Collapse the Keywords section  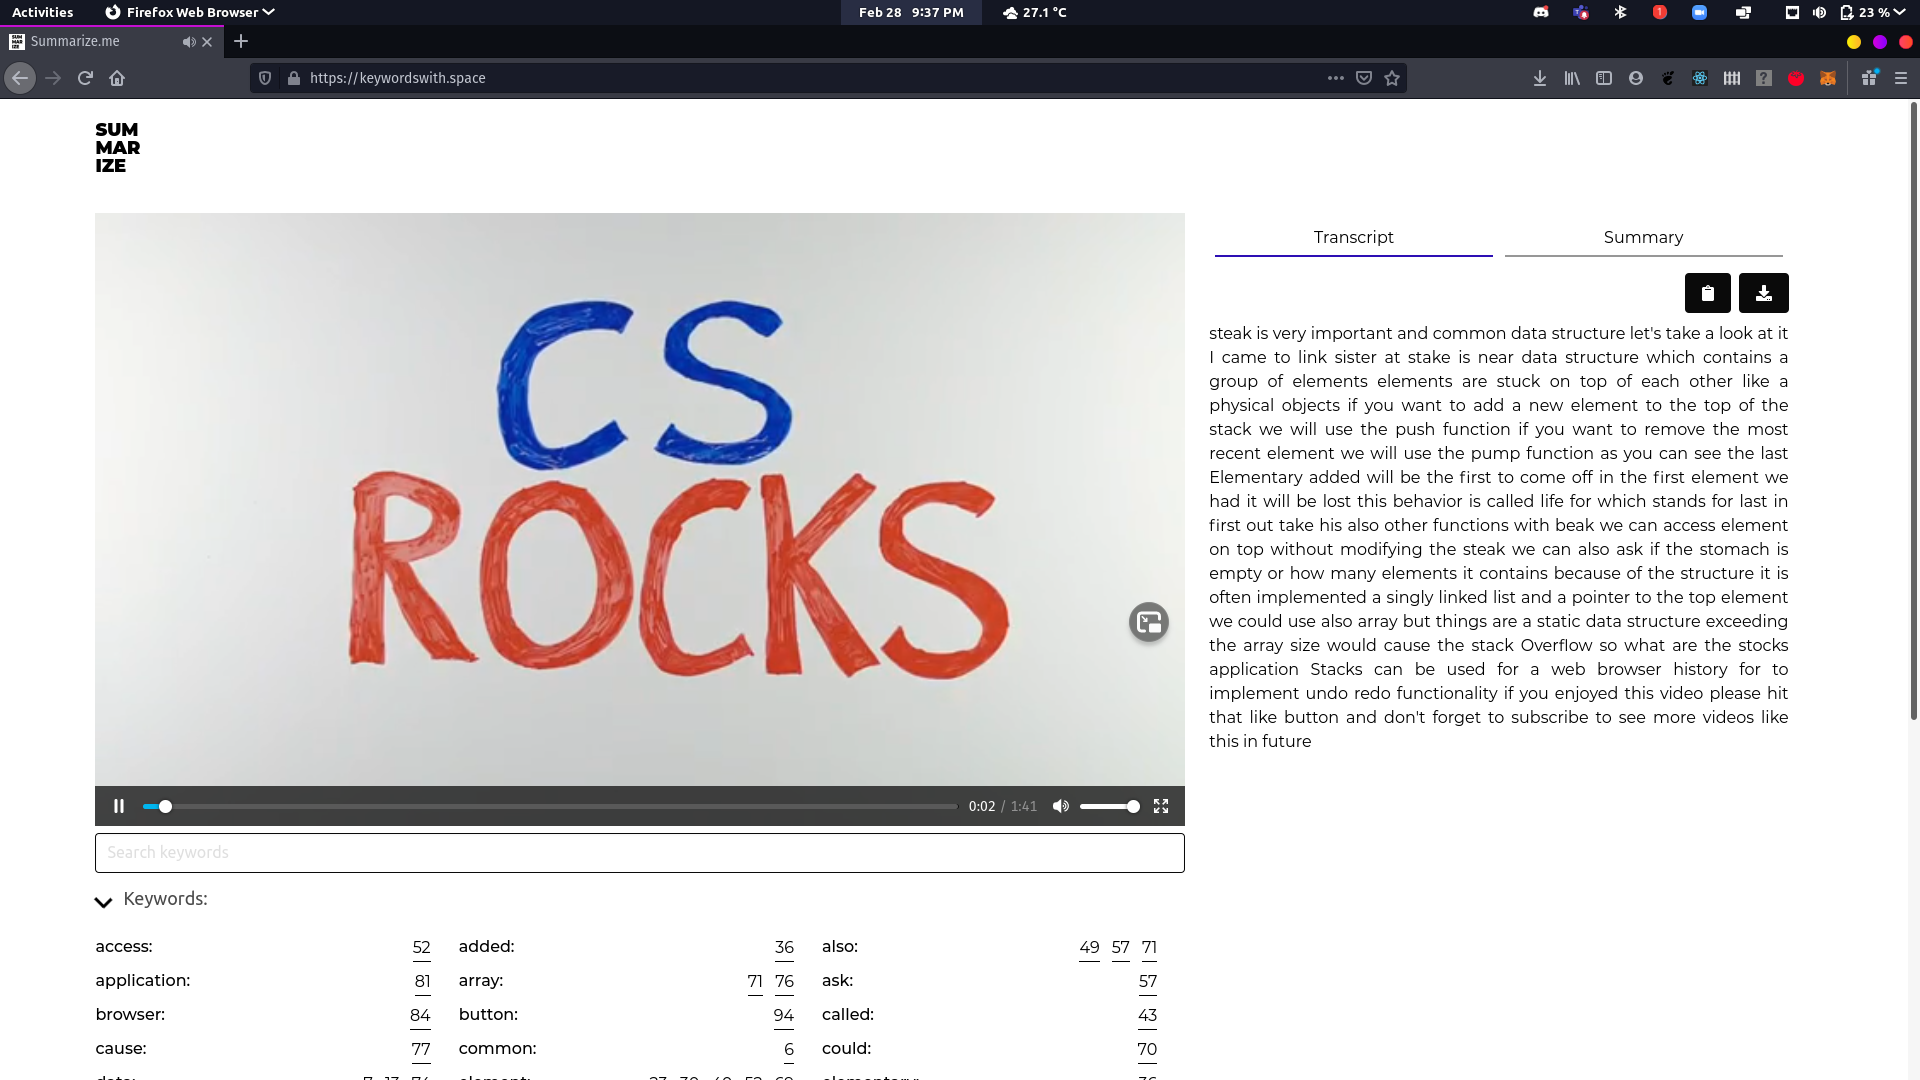pyautogui.click(x=103, y=902)
